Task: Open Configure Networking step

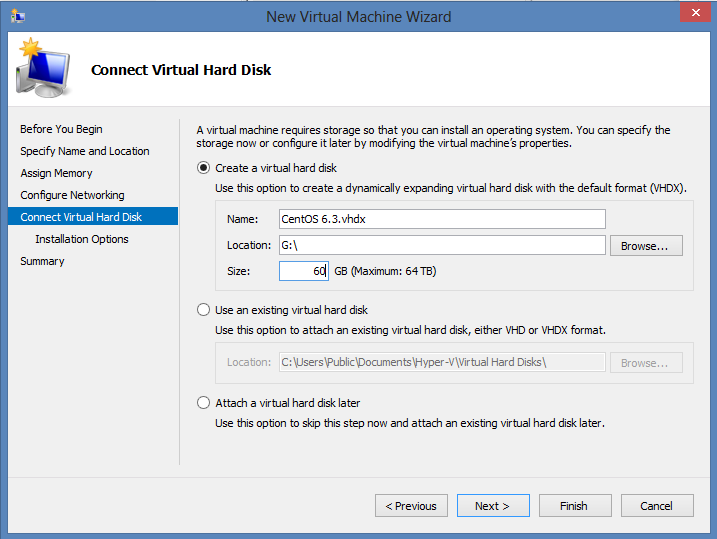Action: (72, 195)
